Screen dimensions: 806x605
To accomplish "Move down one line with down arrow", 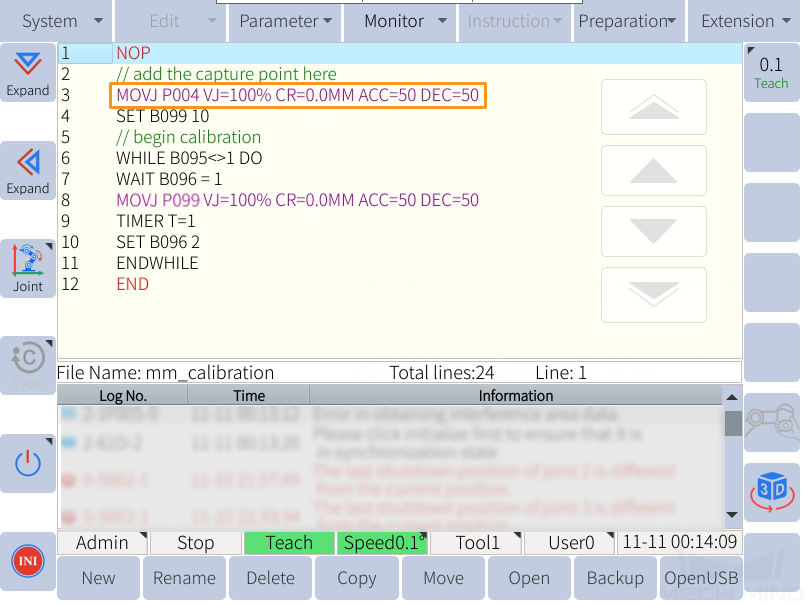I will (x=654, y=231).
